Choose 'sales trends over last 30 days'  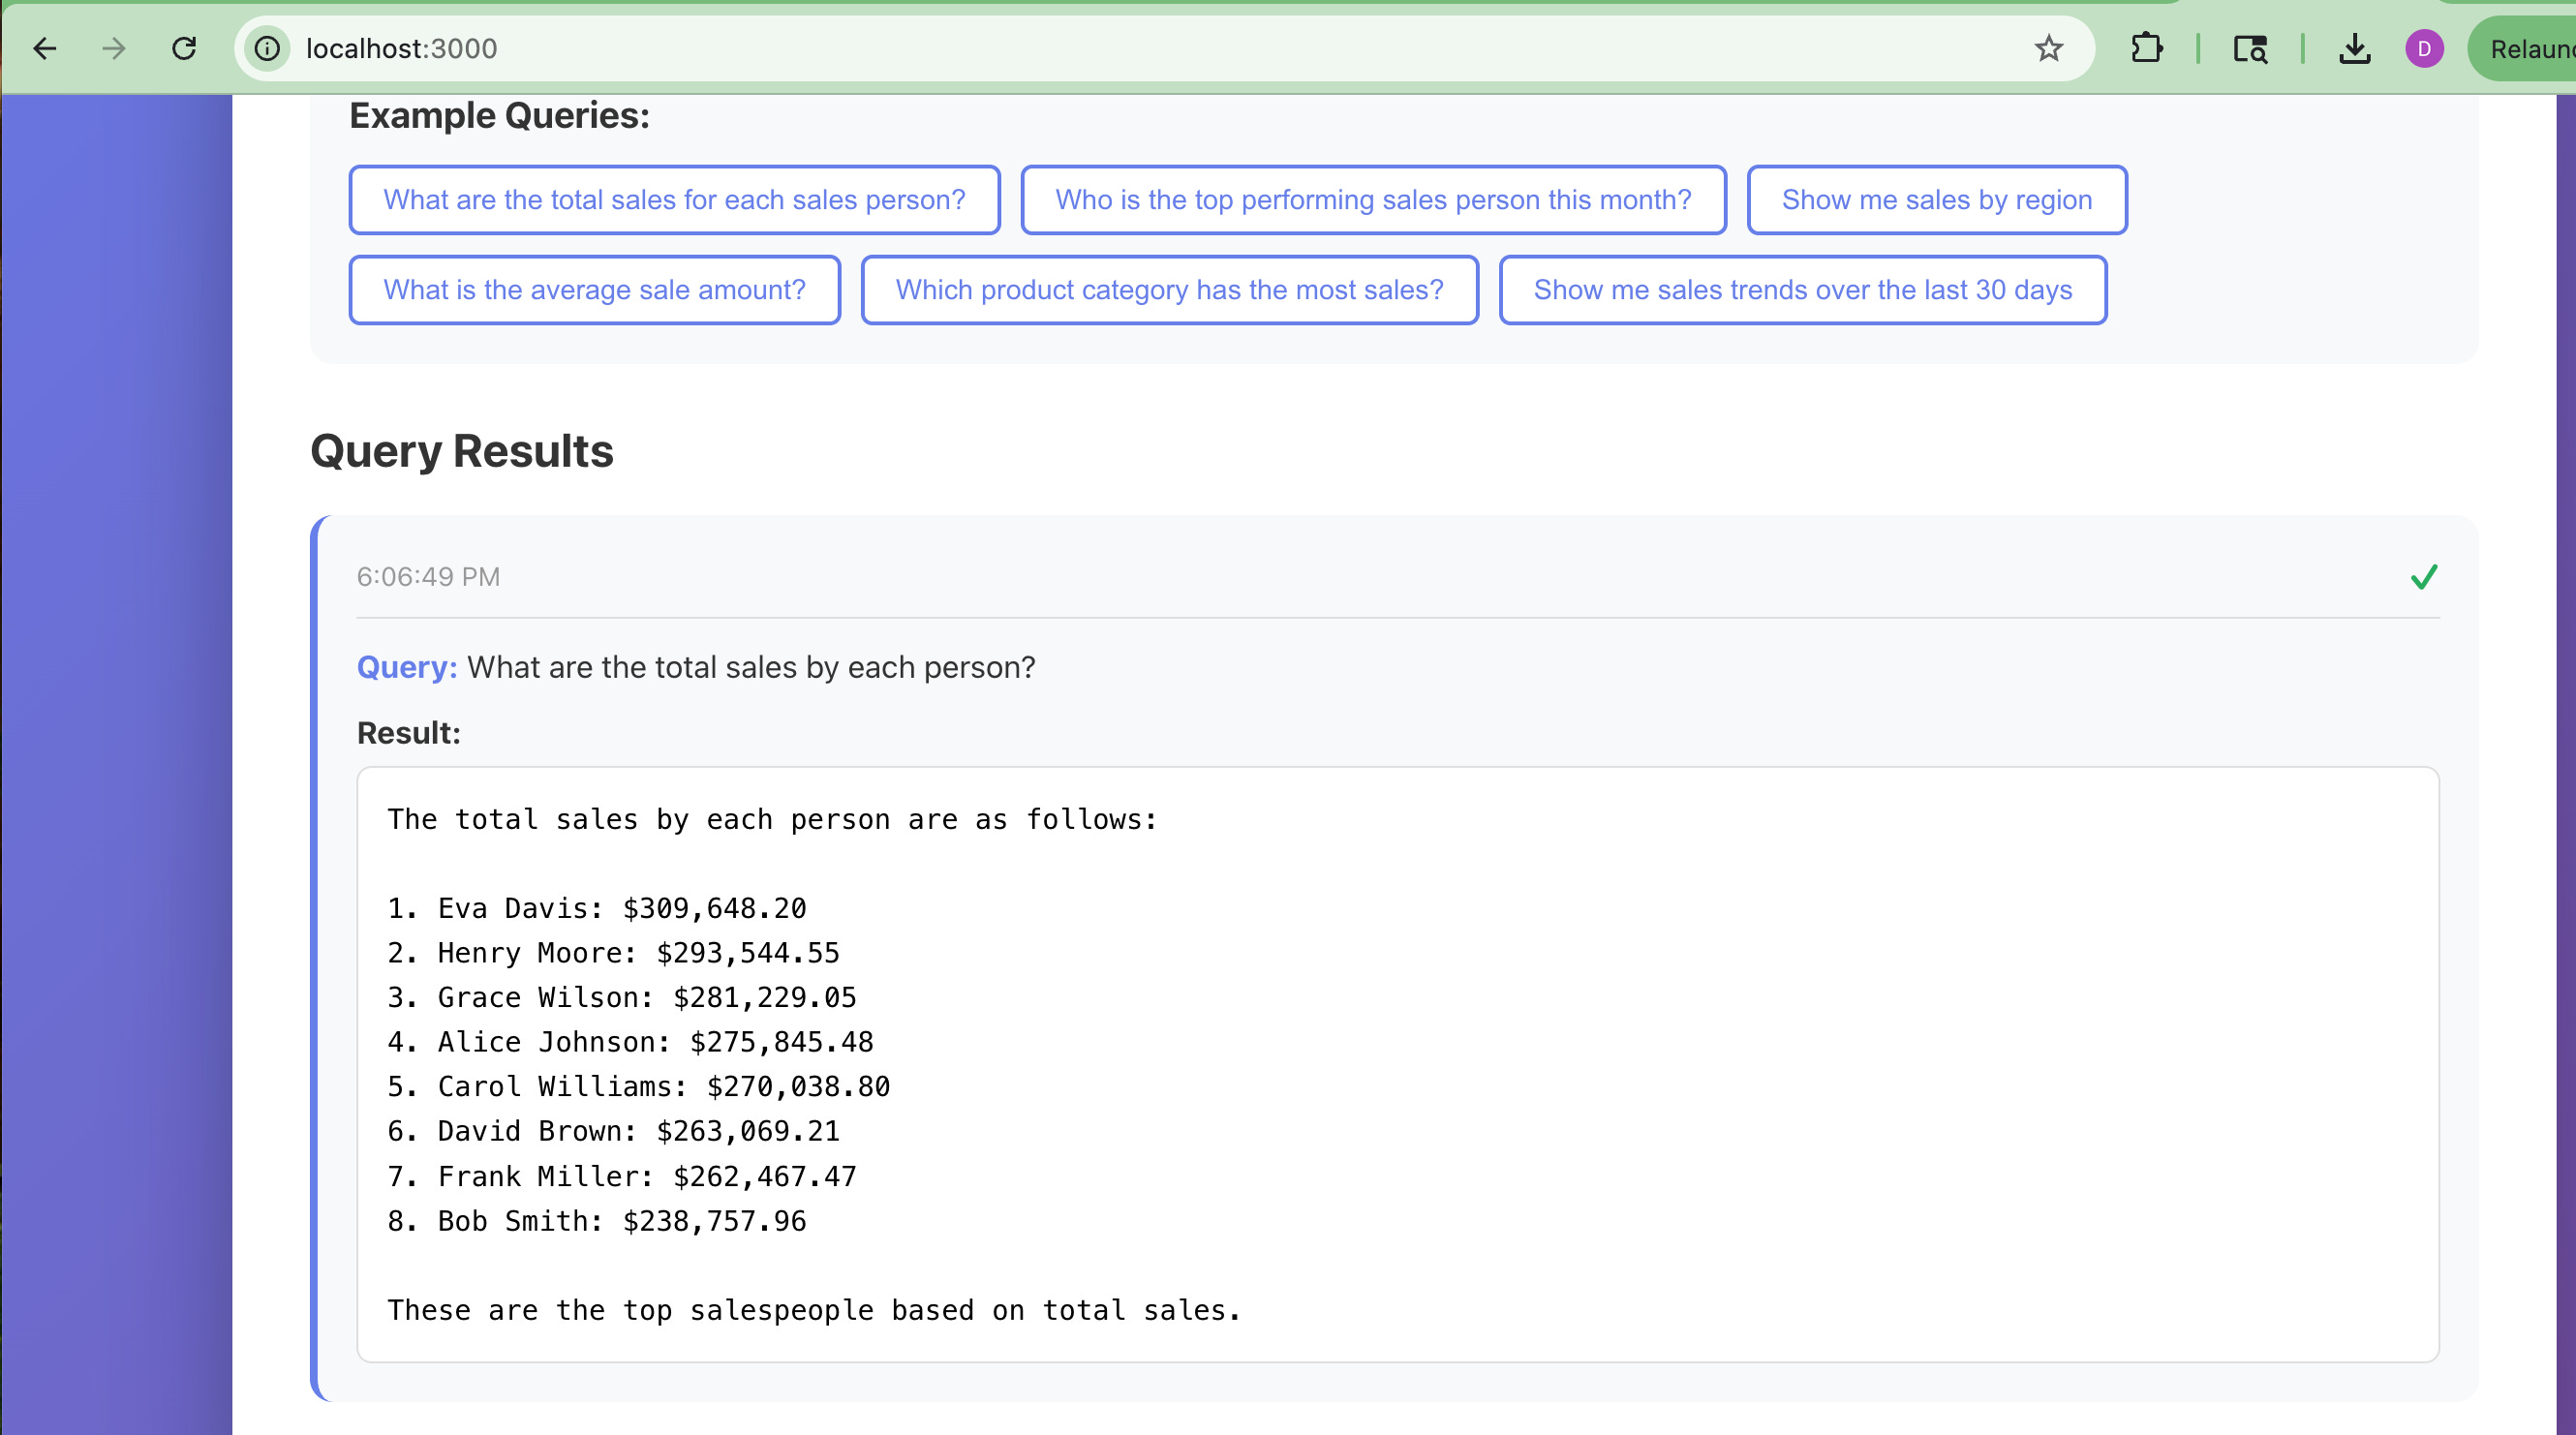coord(1802,290)
